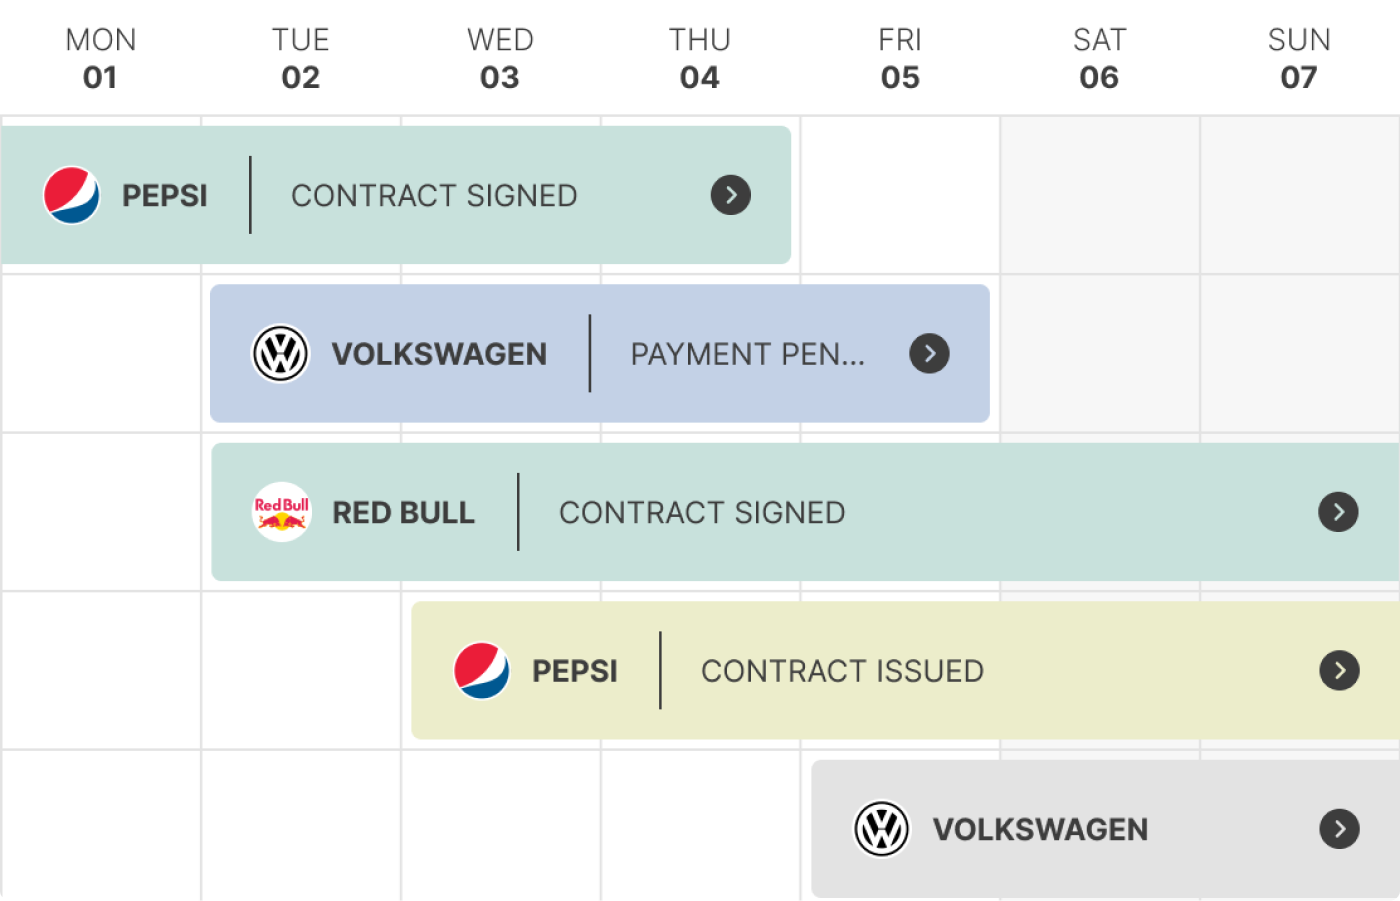Select the MON 01 day header

click(100, 59)
